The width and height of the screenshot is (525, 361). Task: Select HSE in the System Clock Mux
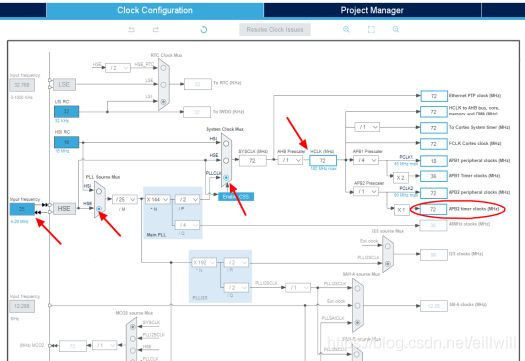[226, 160]
